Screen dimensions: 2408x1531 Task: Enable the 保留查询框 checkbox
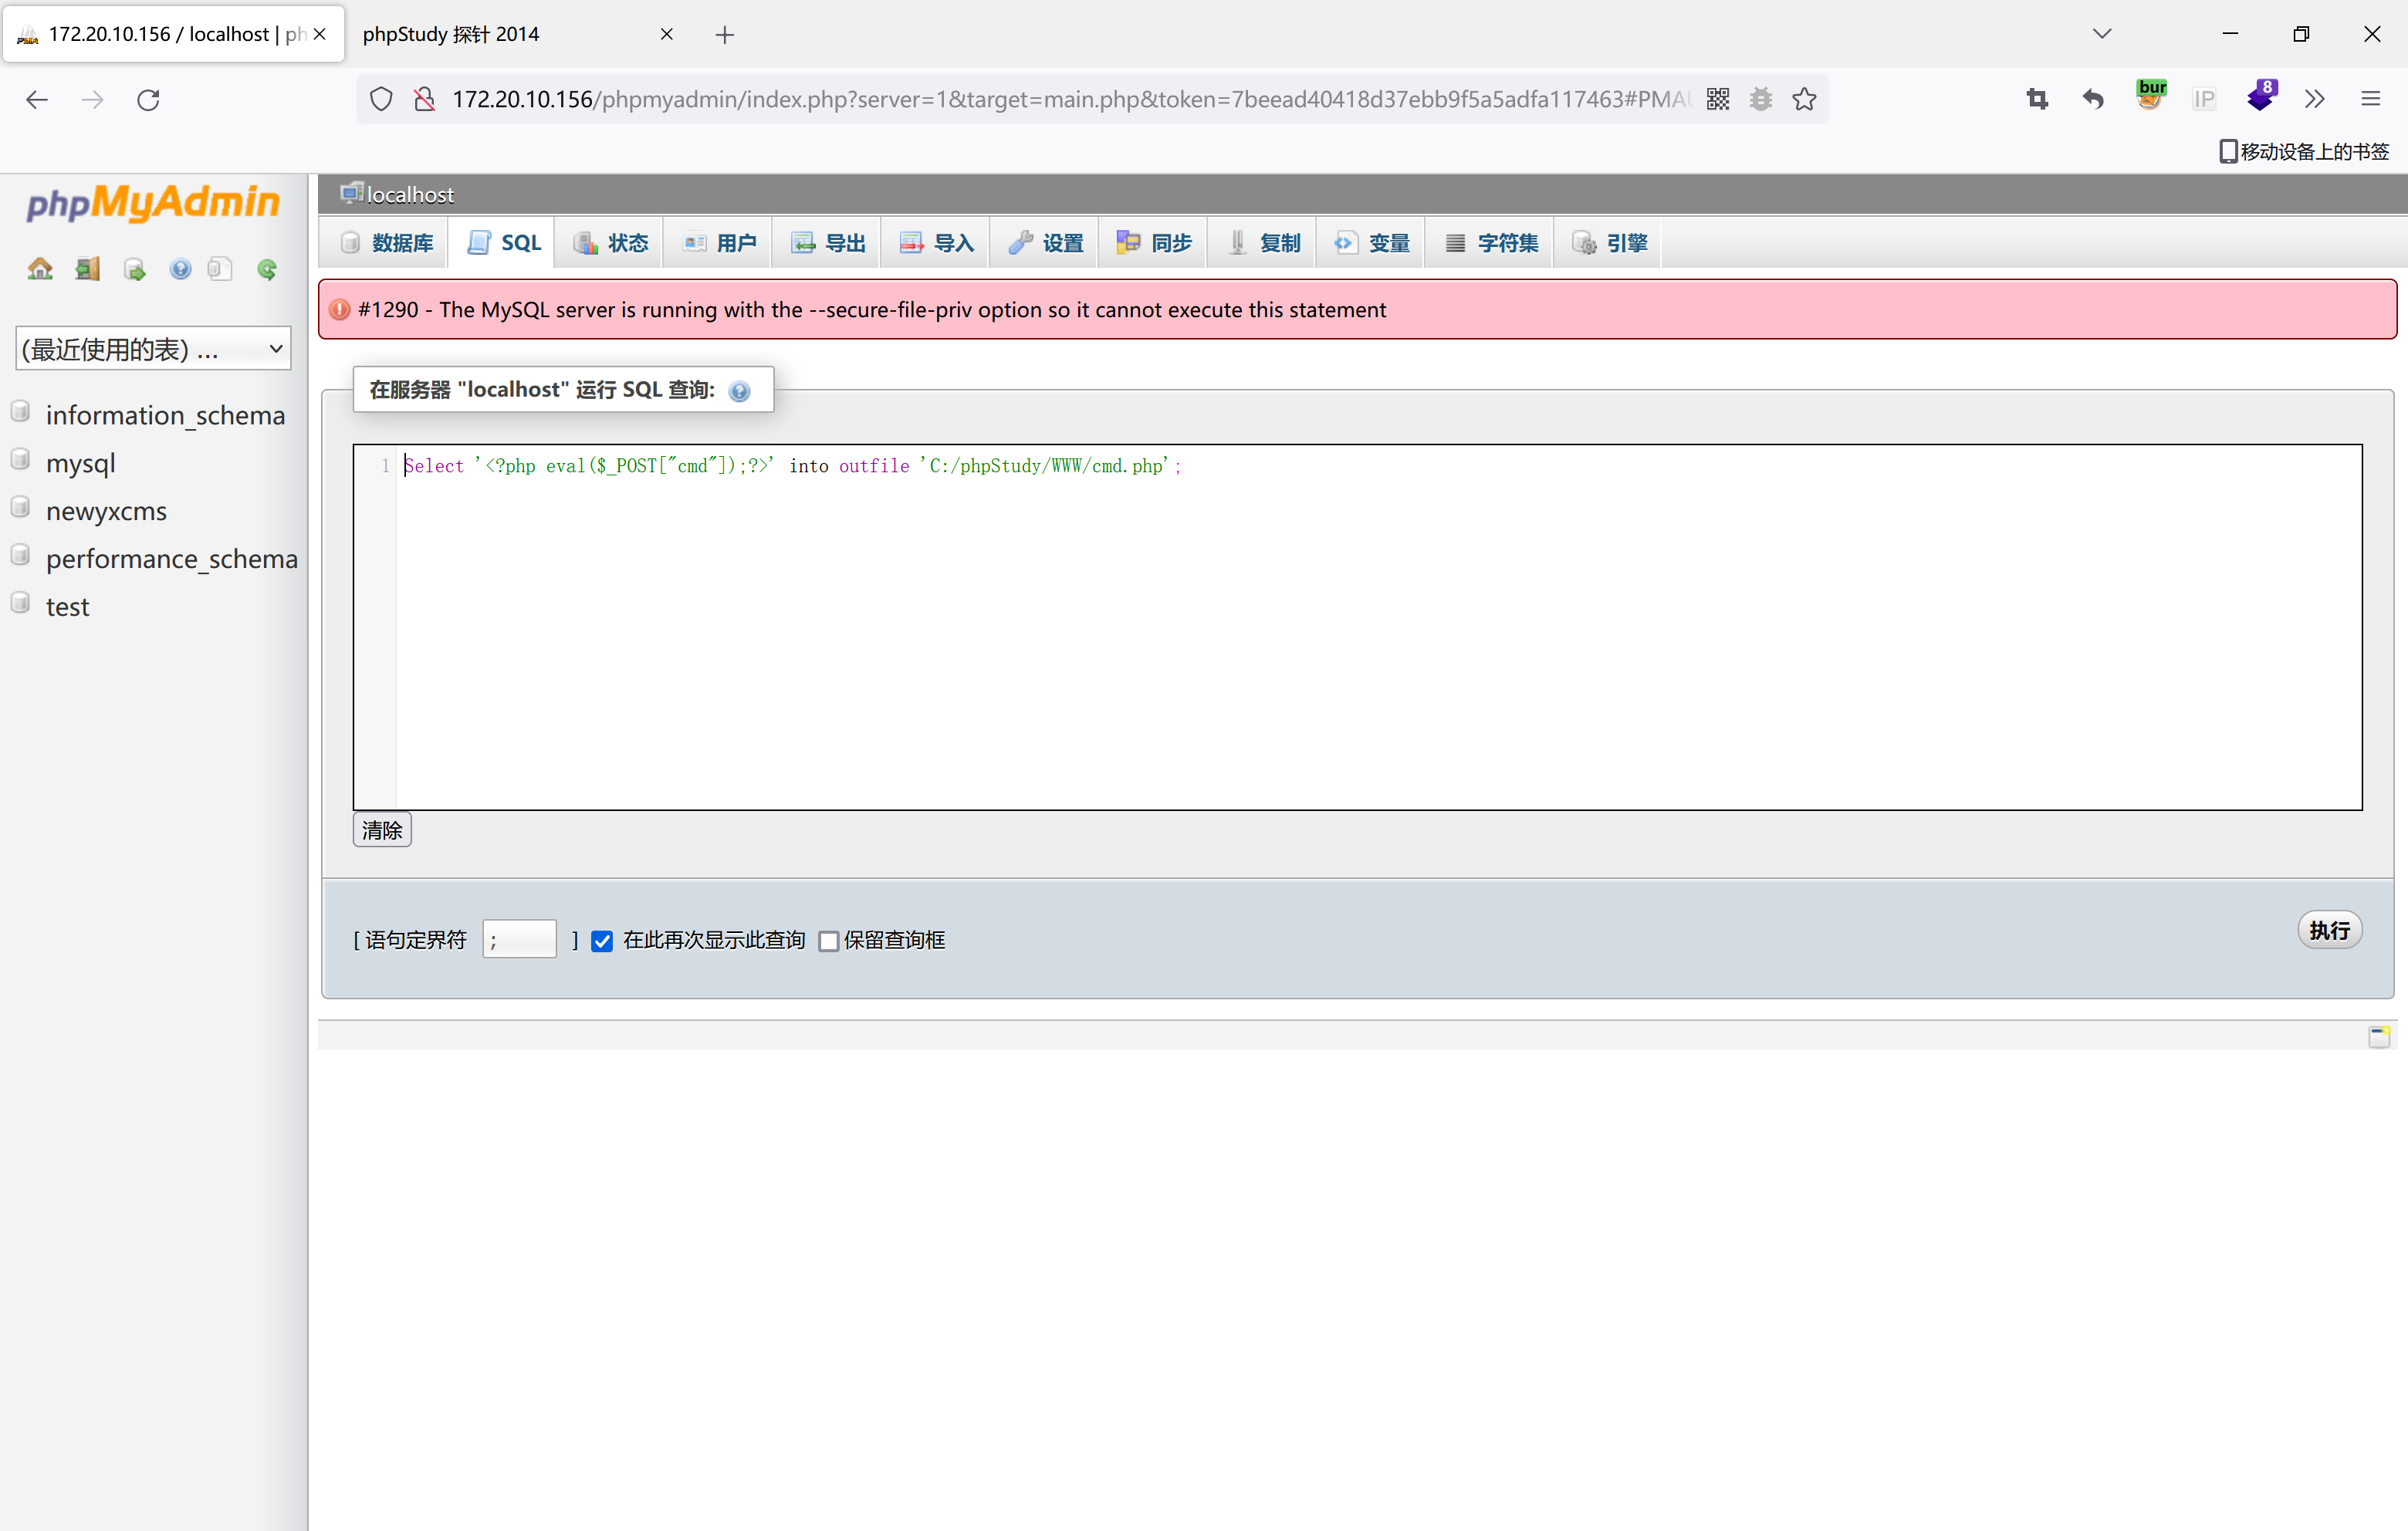[828, 941]
